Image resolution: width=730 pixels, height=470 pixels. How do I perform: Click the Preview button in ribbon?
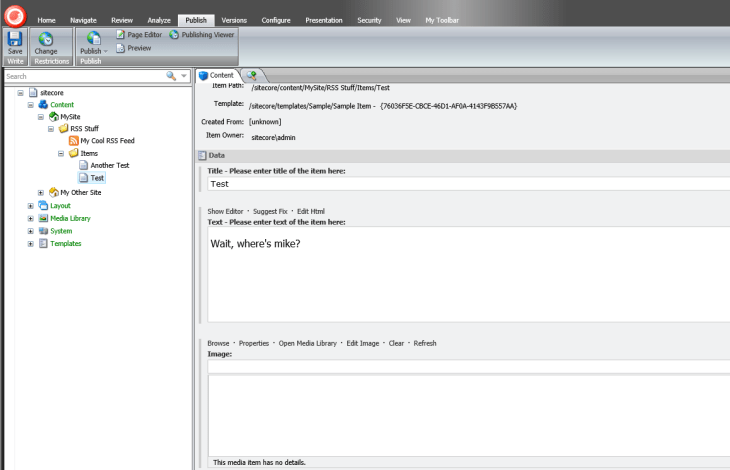pyautogui.click(x=138, y=48)
